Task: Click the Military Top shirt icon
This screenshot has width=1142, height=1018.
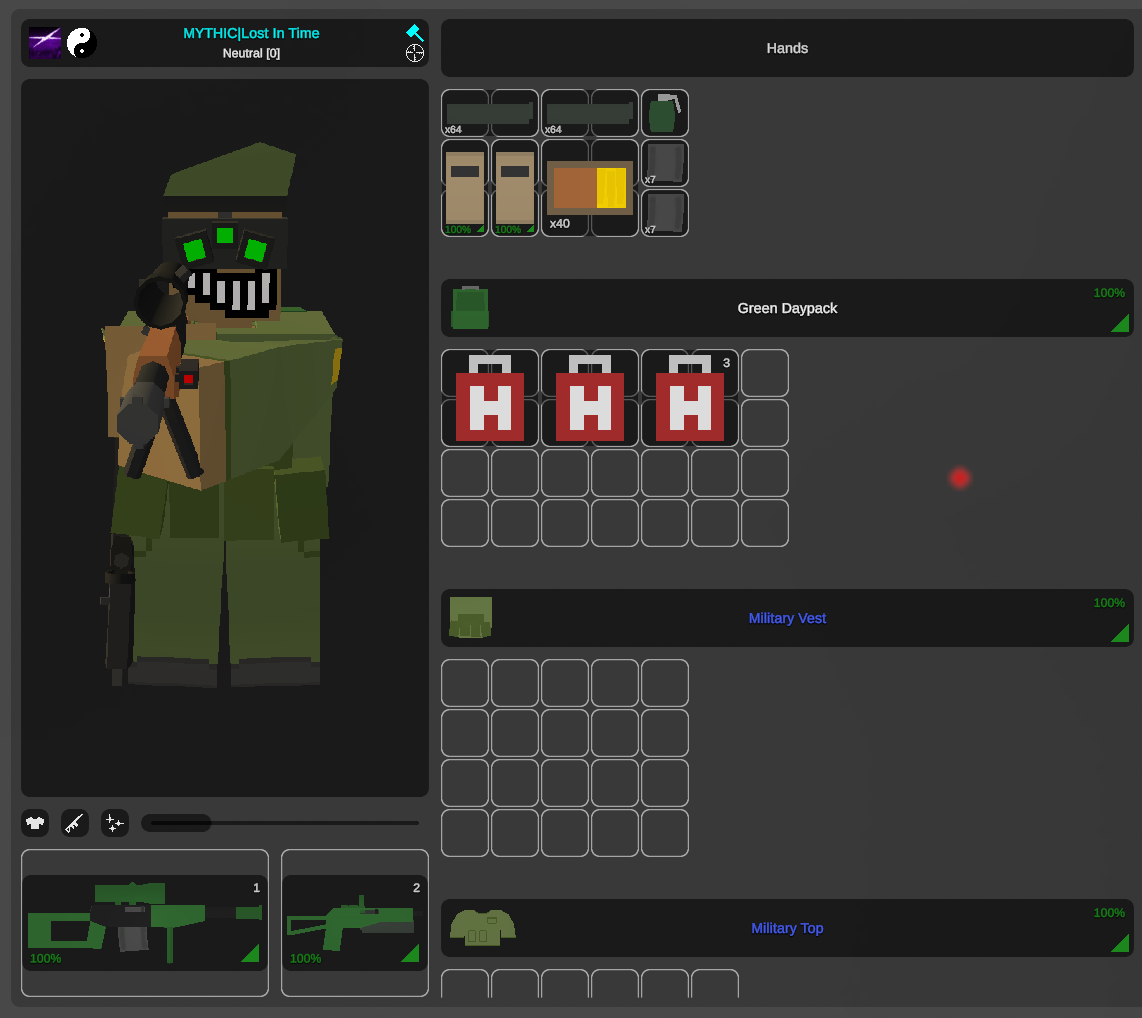Action: coord(482,927)
